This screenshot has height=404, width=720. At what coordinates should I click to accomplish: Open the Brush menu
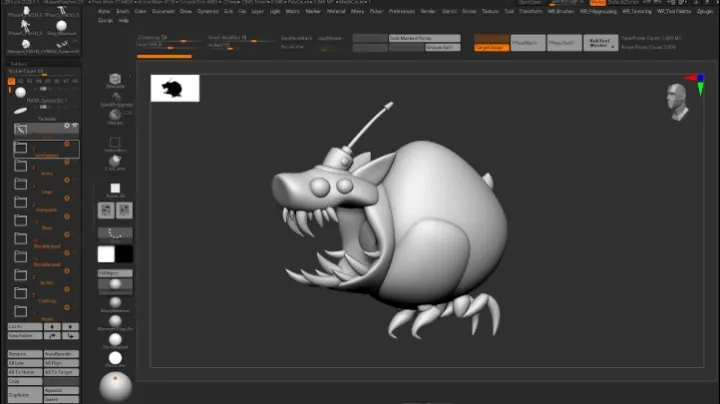coord(123,11)
